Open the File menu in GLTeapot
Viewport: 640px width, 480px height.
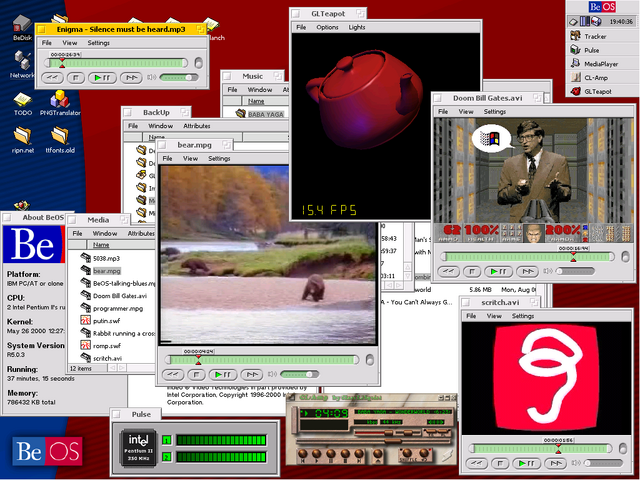(301, 27)
